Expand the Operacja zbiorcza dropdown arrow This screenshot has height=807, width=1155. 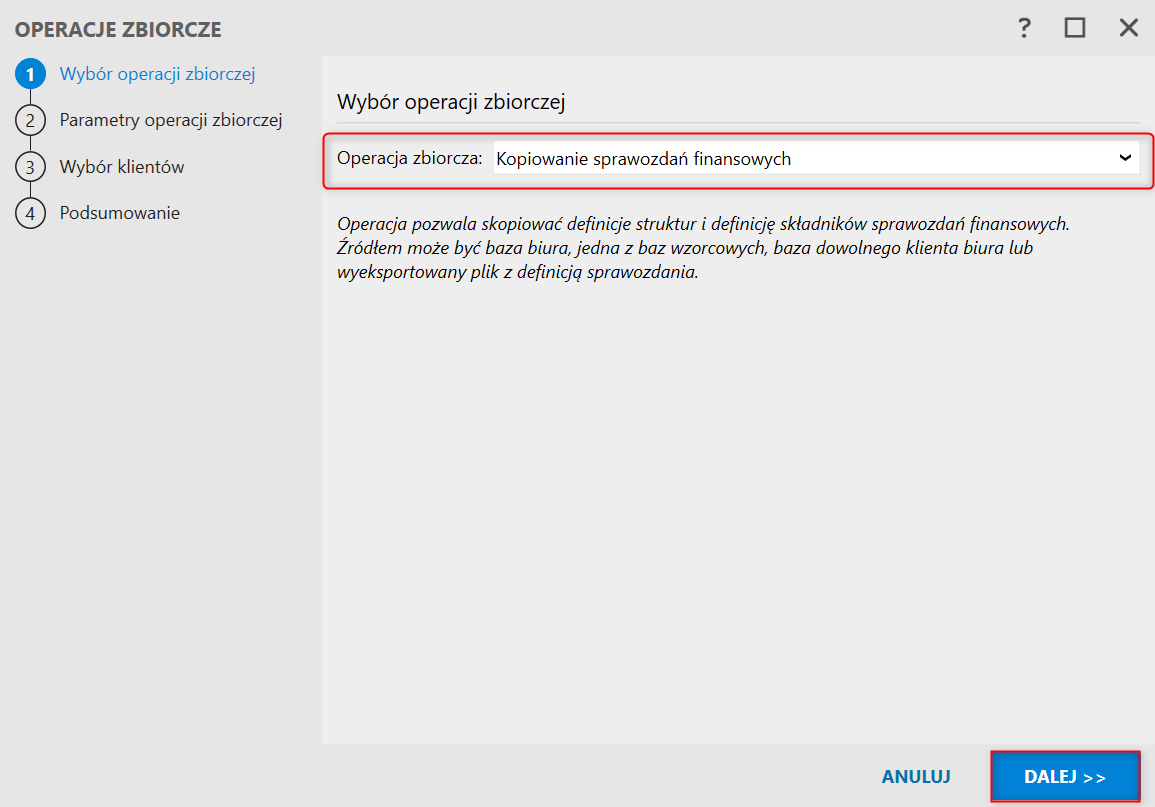click(1125, 158)
